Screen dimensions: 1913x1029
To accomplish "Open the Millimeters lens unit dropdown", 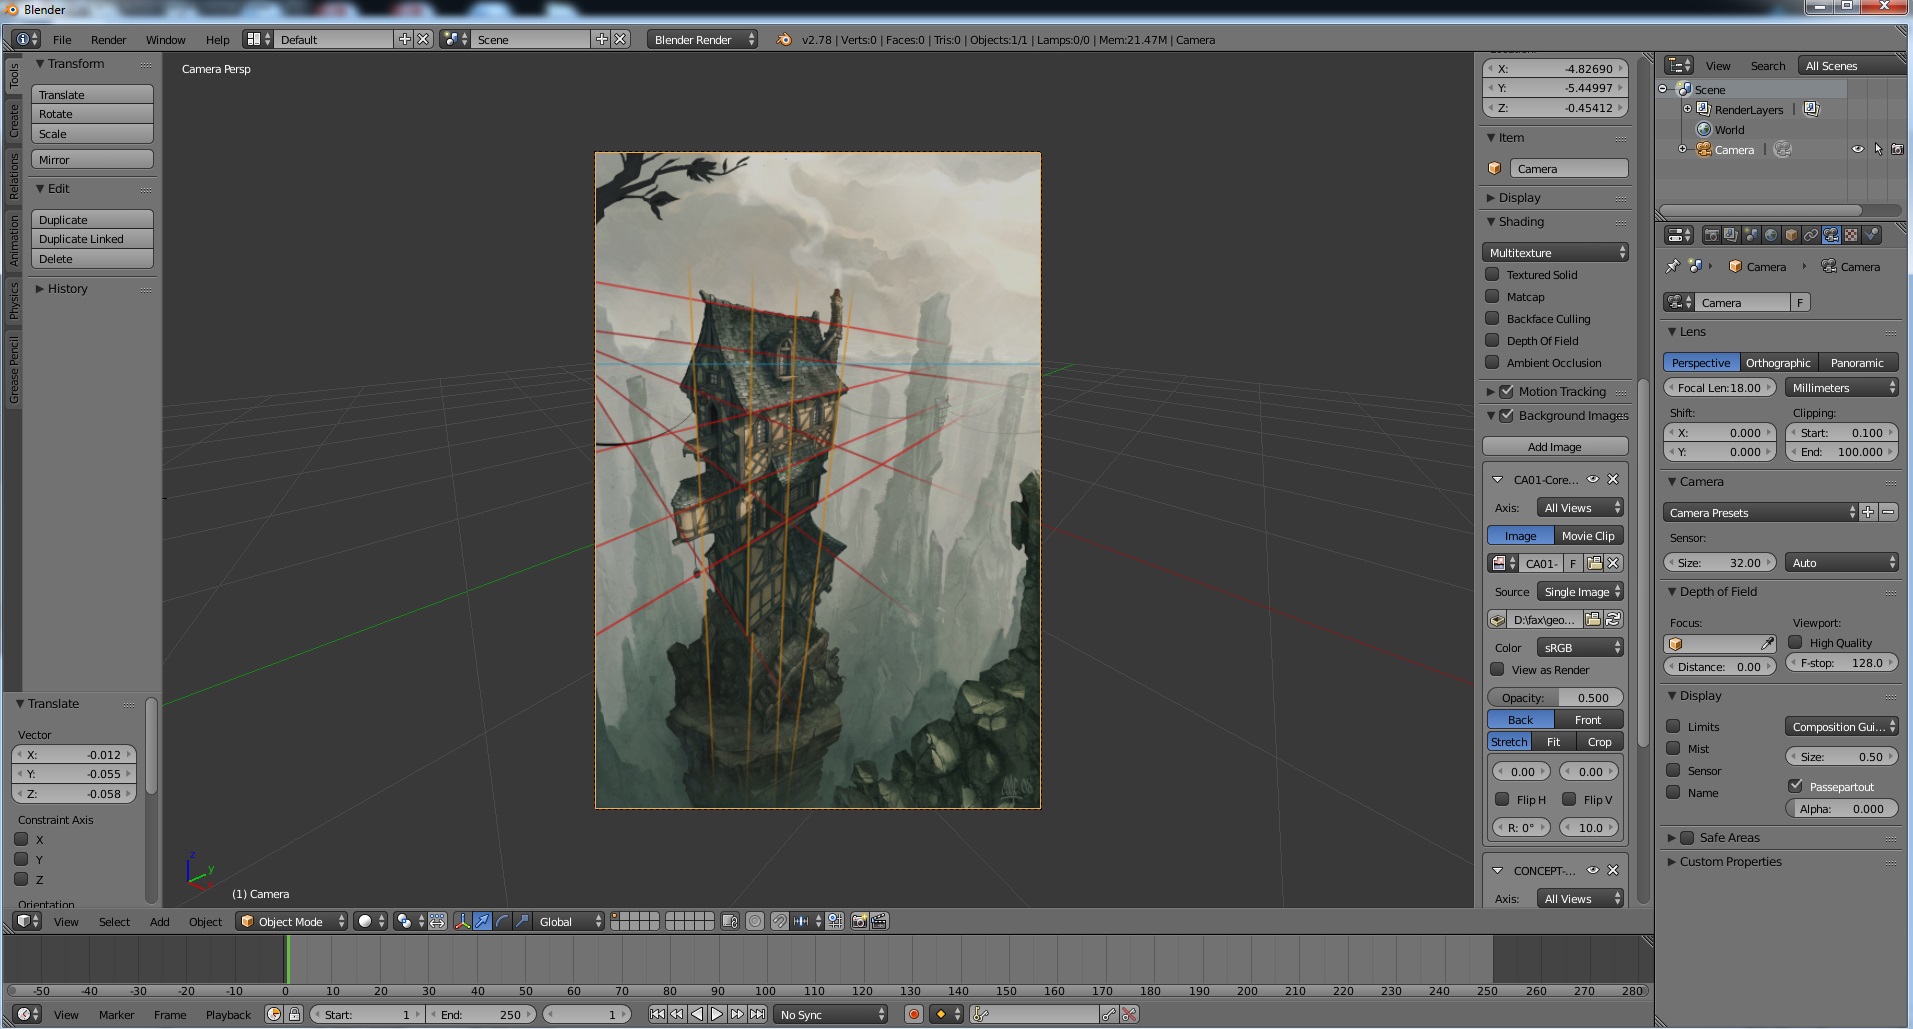I will pyautogui.click(x=1842, y=387).
